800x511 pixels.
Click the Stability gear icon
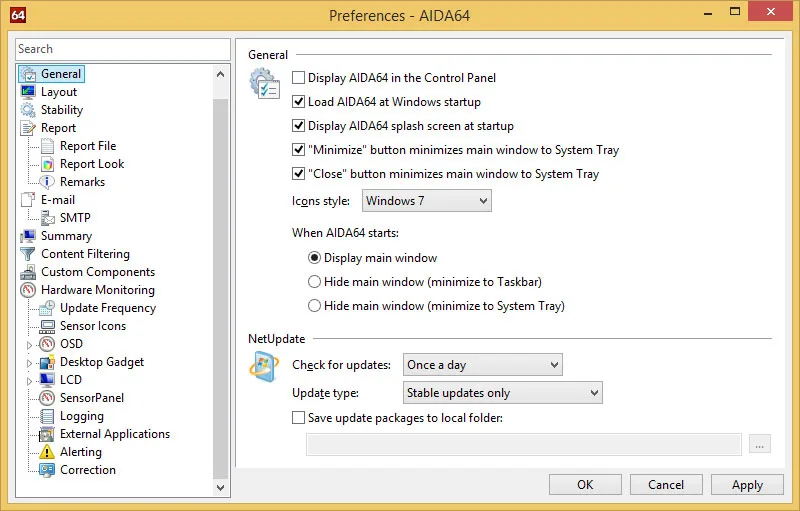28,110
